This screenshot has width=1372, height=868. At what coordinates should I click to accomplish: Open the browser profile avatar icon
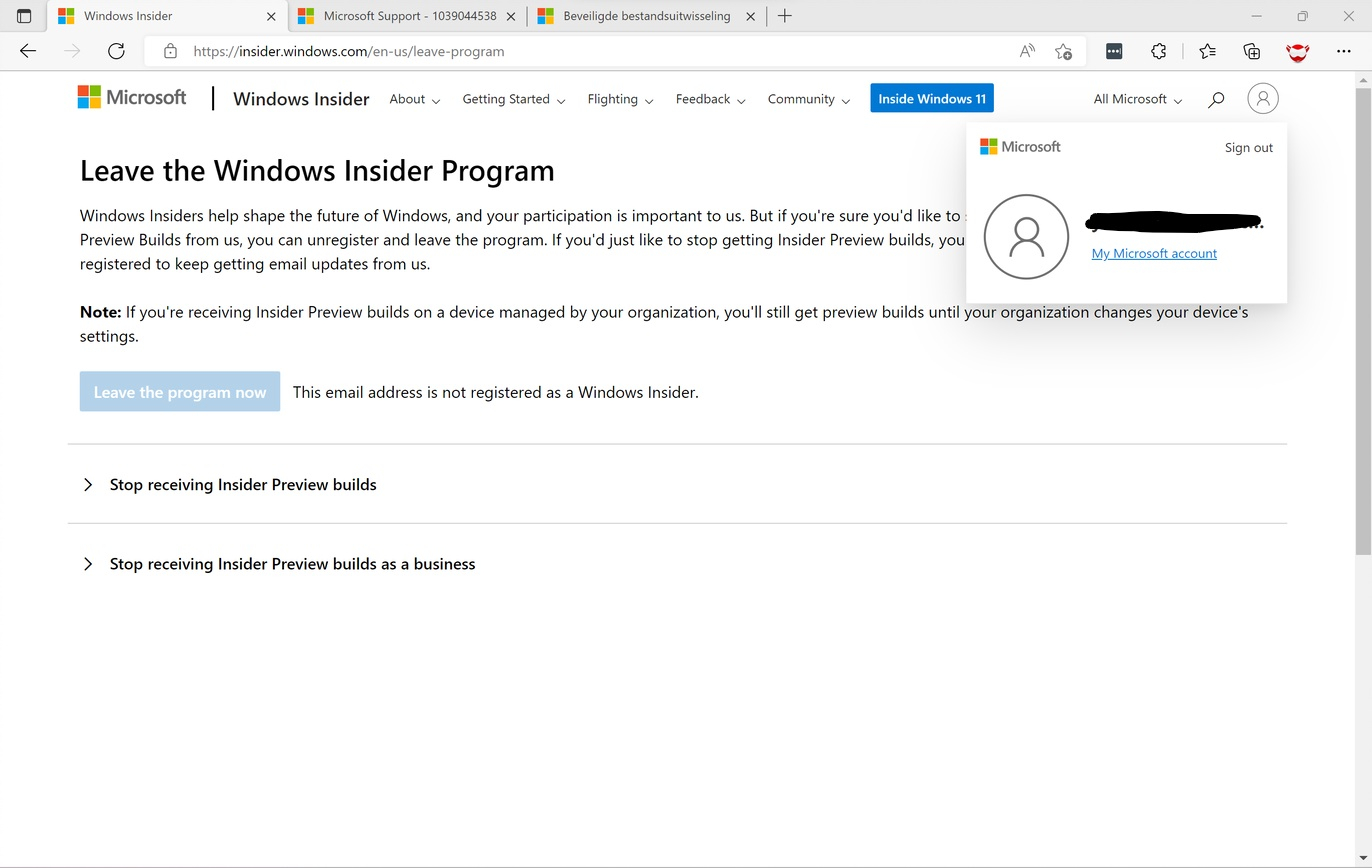click(x=1297, y=51)
